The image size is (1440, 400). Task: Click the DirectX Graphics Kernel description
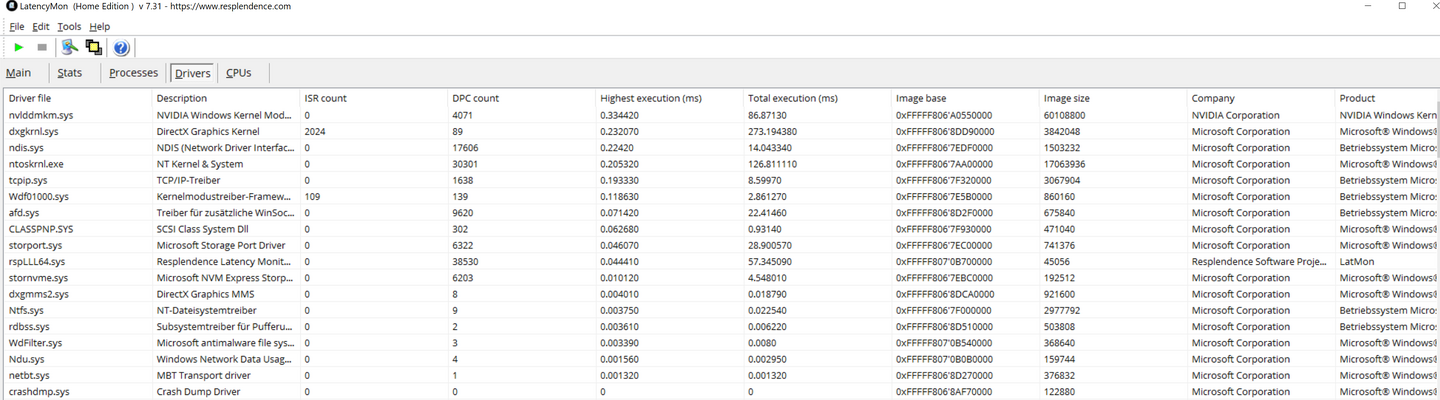click(x=208, y=131)
